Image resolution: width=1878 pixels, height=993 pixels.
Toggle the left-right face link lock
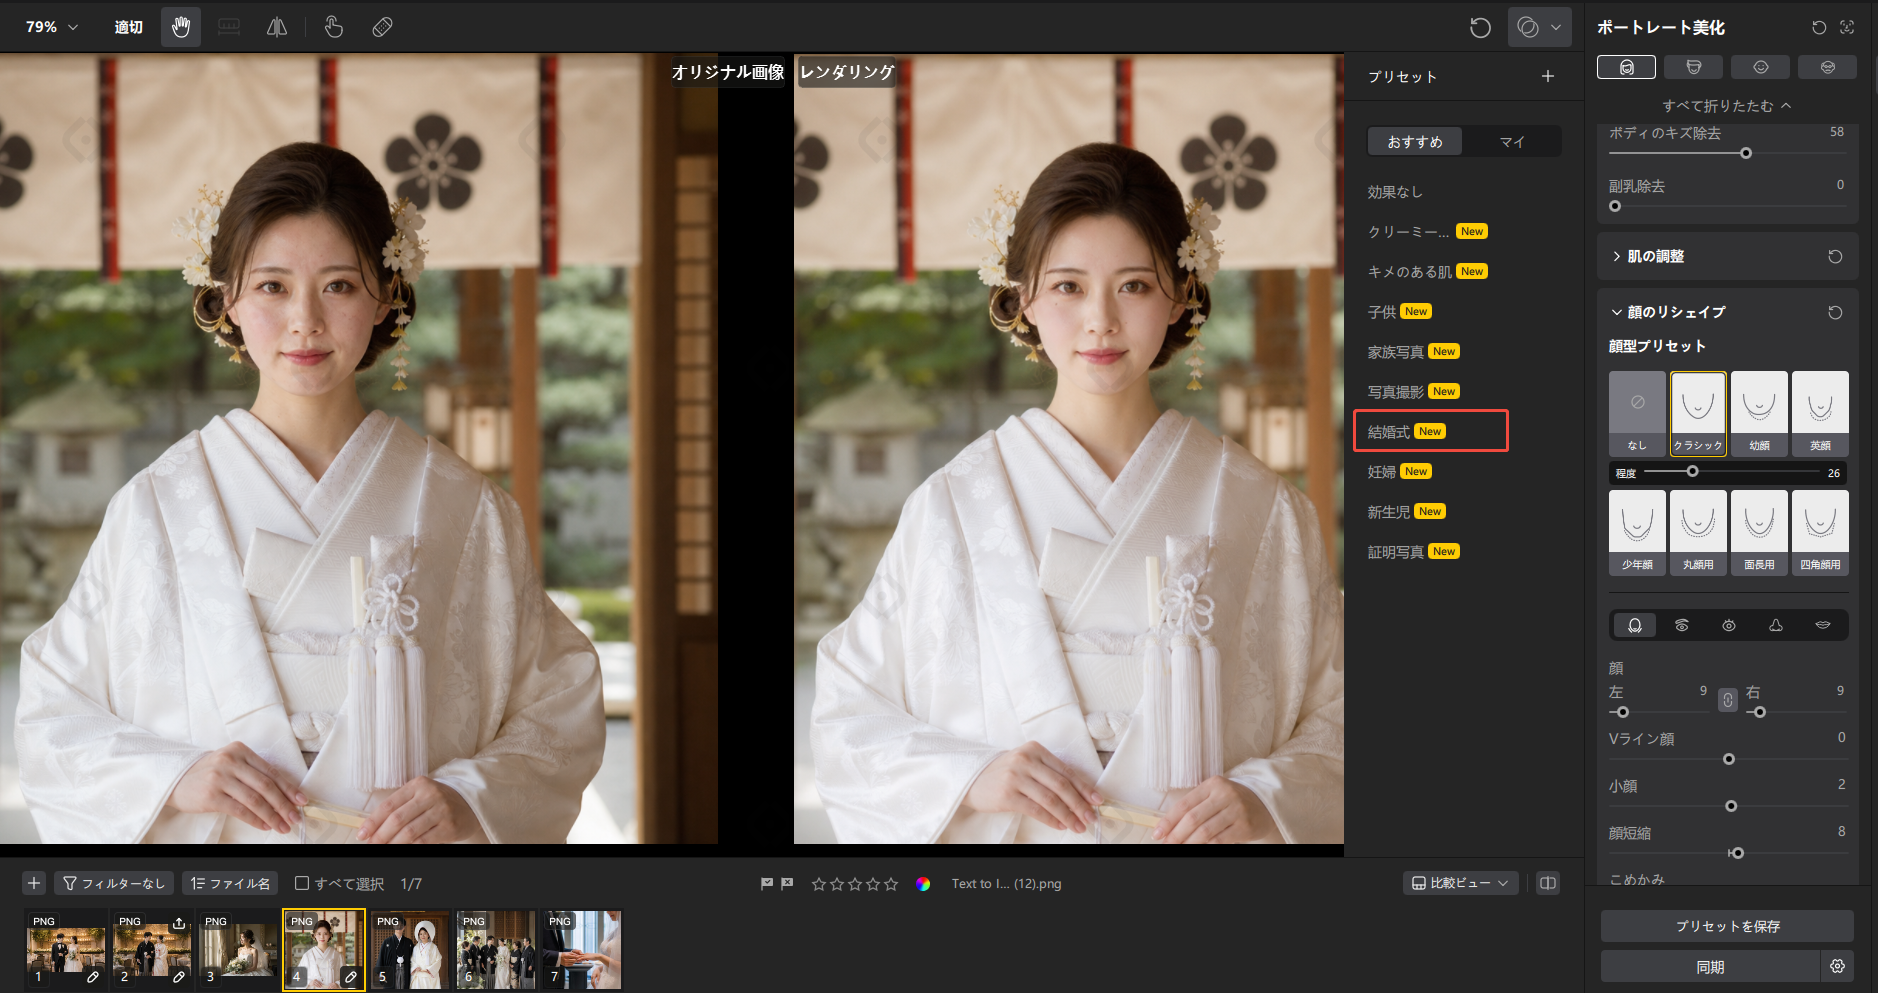point(1728,700)
